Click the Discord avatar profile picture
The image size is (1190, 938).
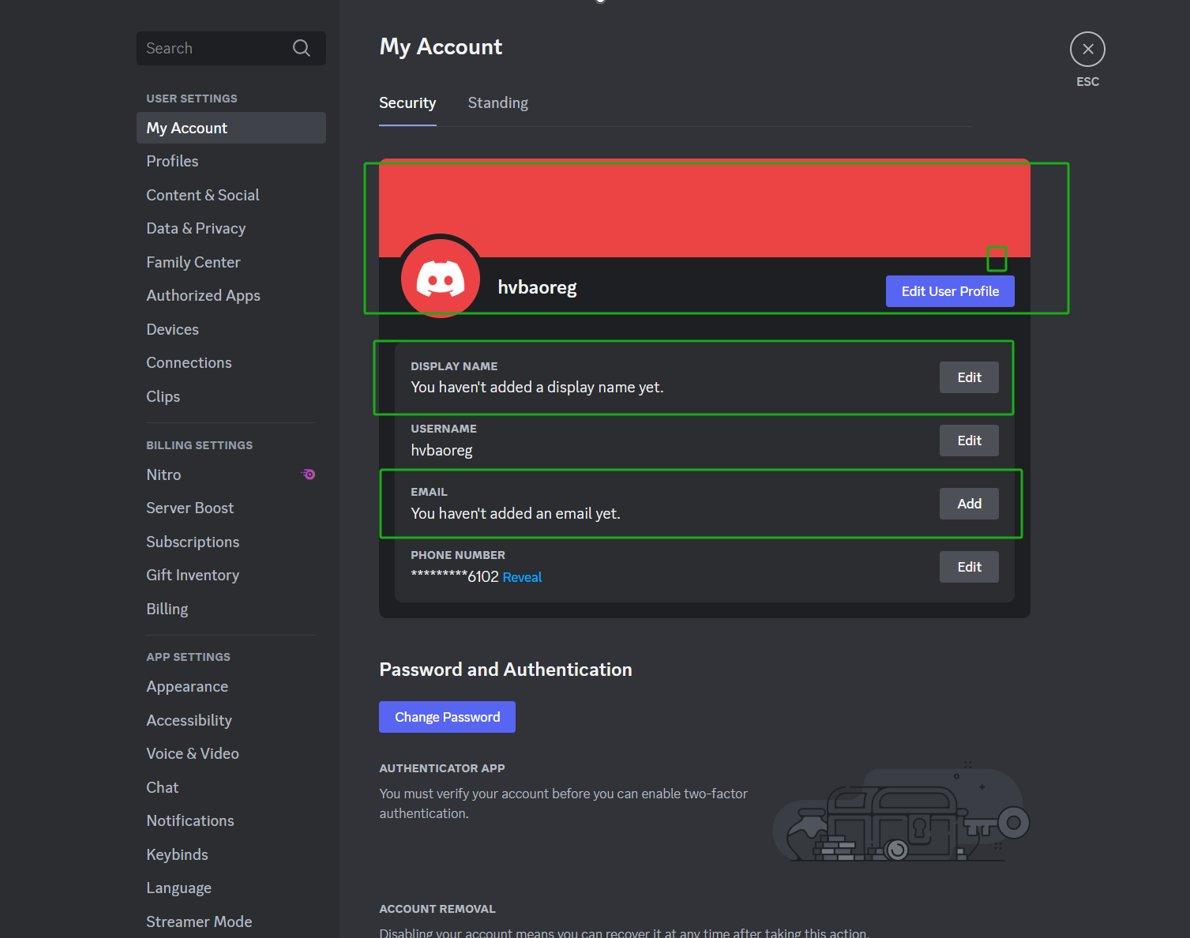(x=440, y=279)
